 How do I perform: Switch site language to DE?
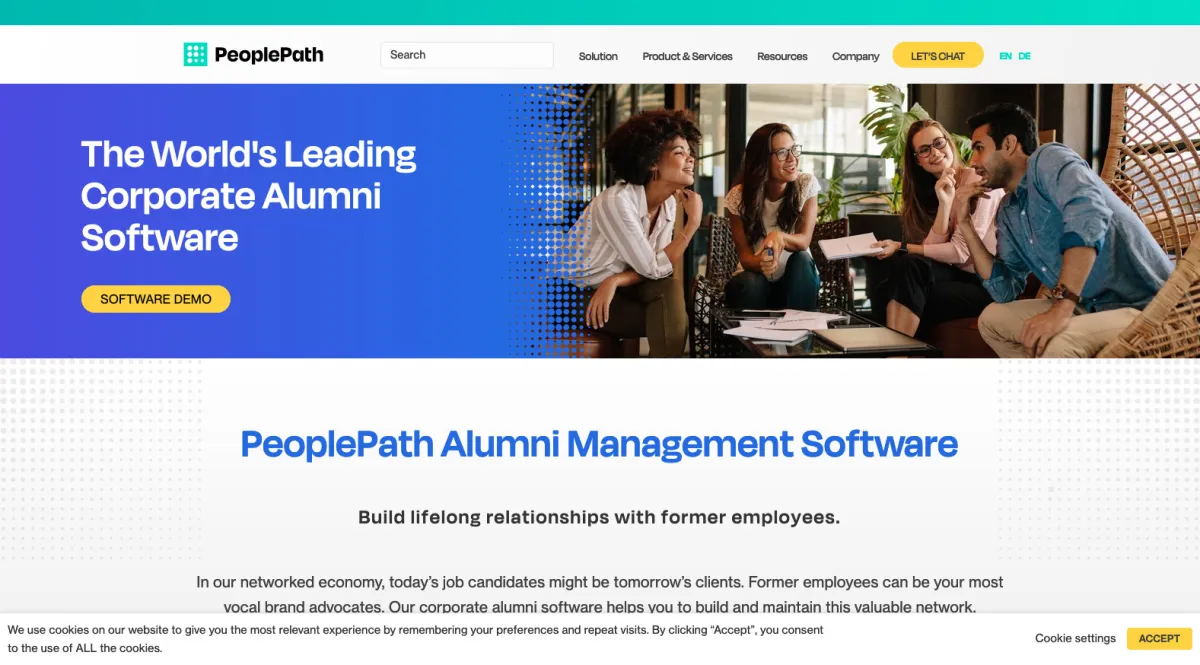click(1024, 56)
